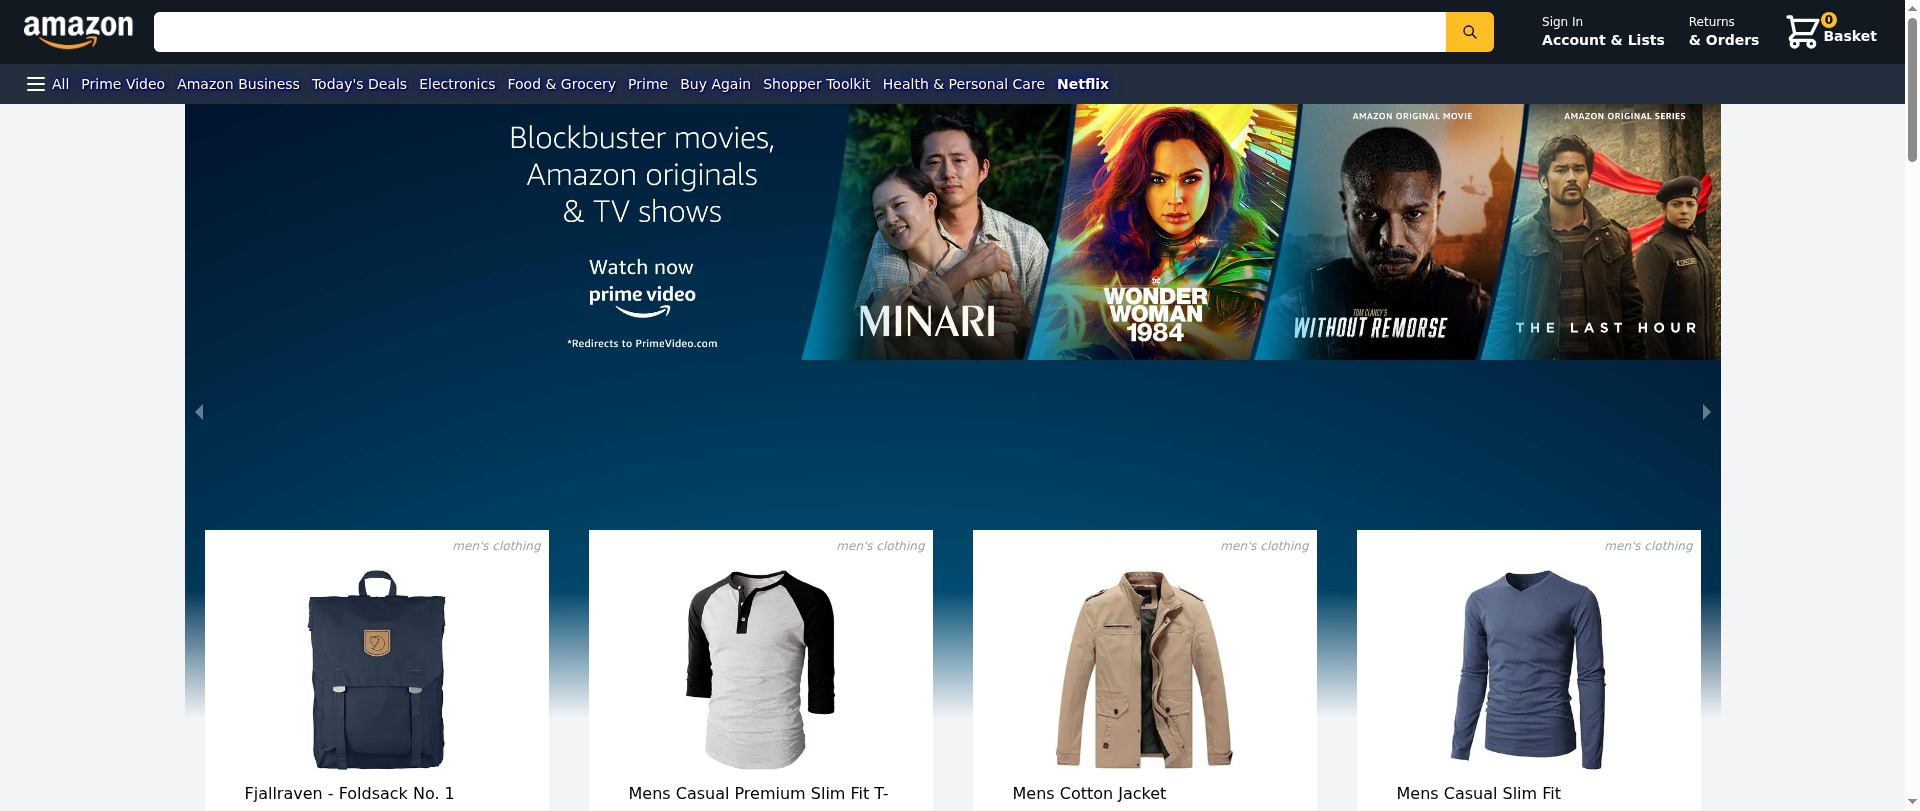1920x811 pixels.
Task: Focus the search input field
Action: point(800,32)
